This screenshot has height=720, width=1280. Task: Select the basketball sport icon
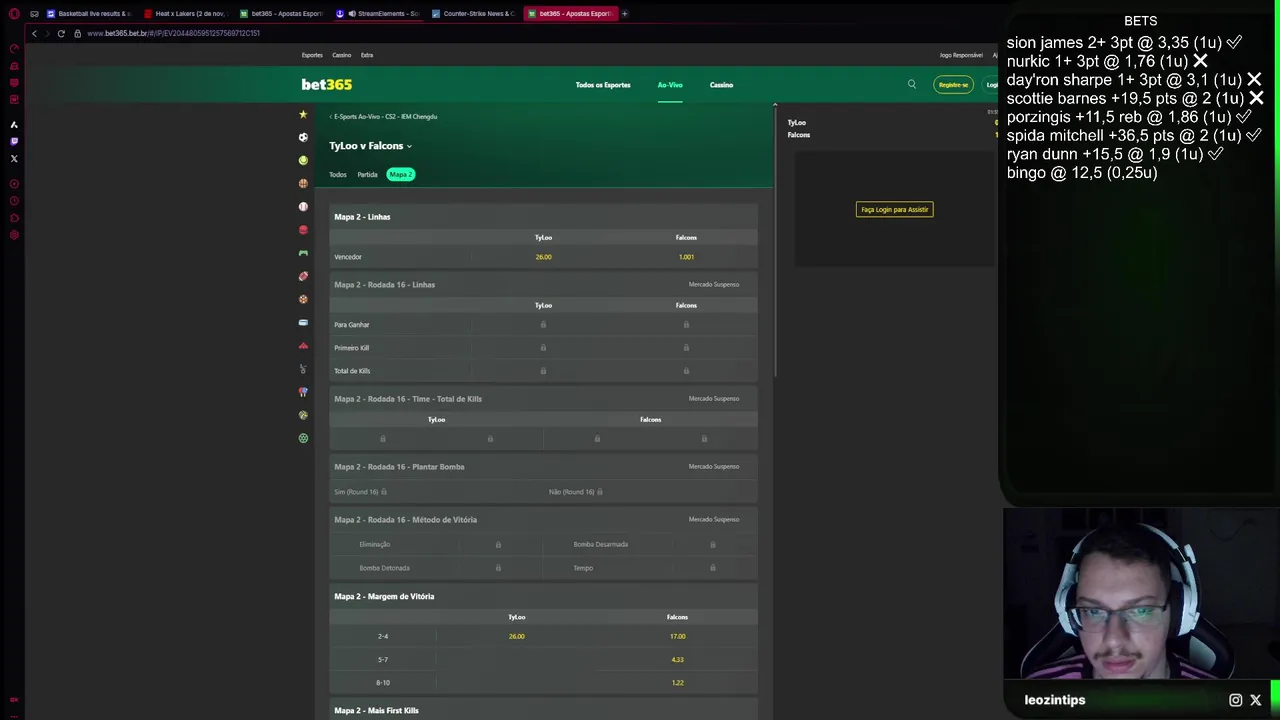[x=303, y=183]
